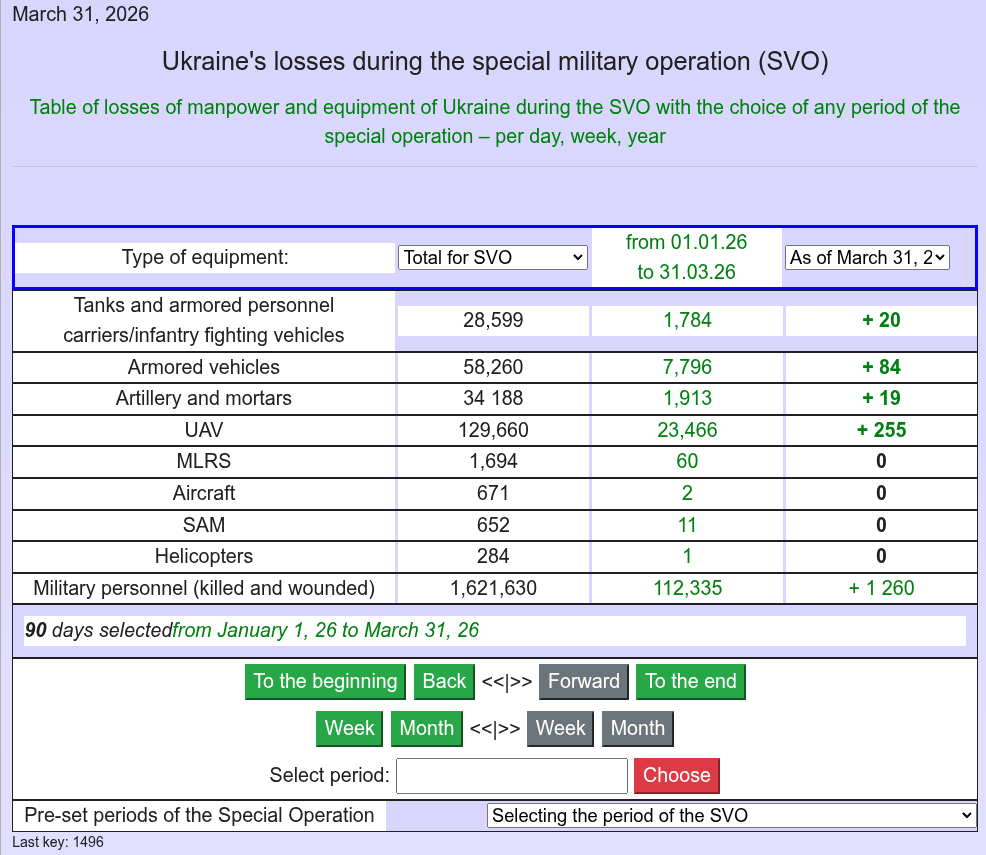986x855 pixels.
Task: Click the artillery daily change '+ 19'
Action: (x=881, y=399)
